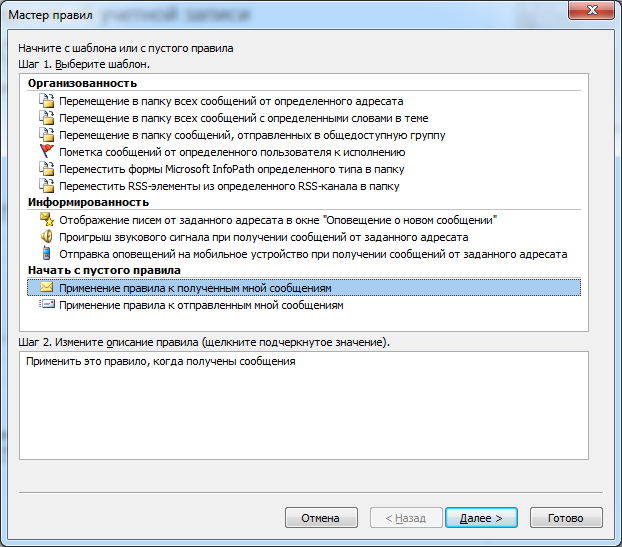Click rule description 'Применить это правило, когда получены сообщения'
Image resolution: width=622 pixels, height=547 pixels.
point(161,361)
